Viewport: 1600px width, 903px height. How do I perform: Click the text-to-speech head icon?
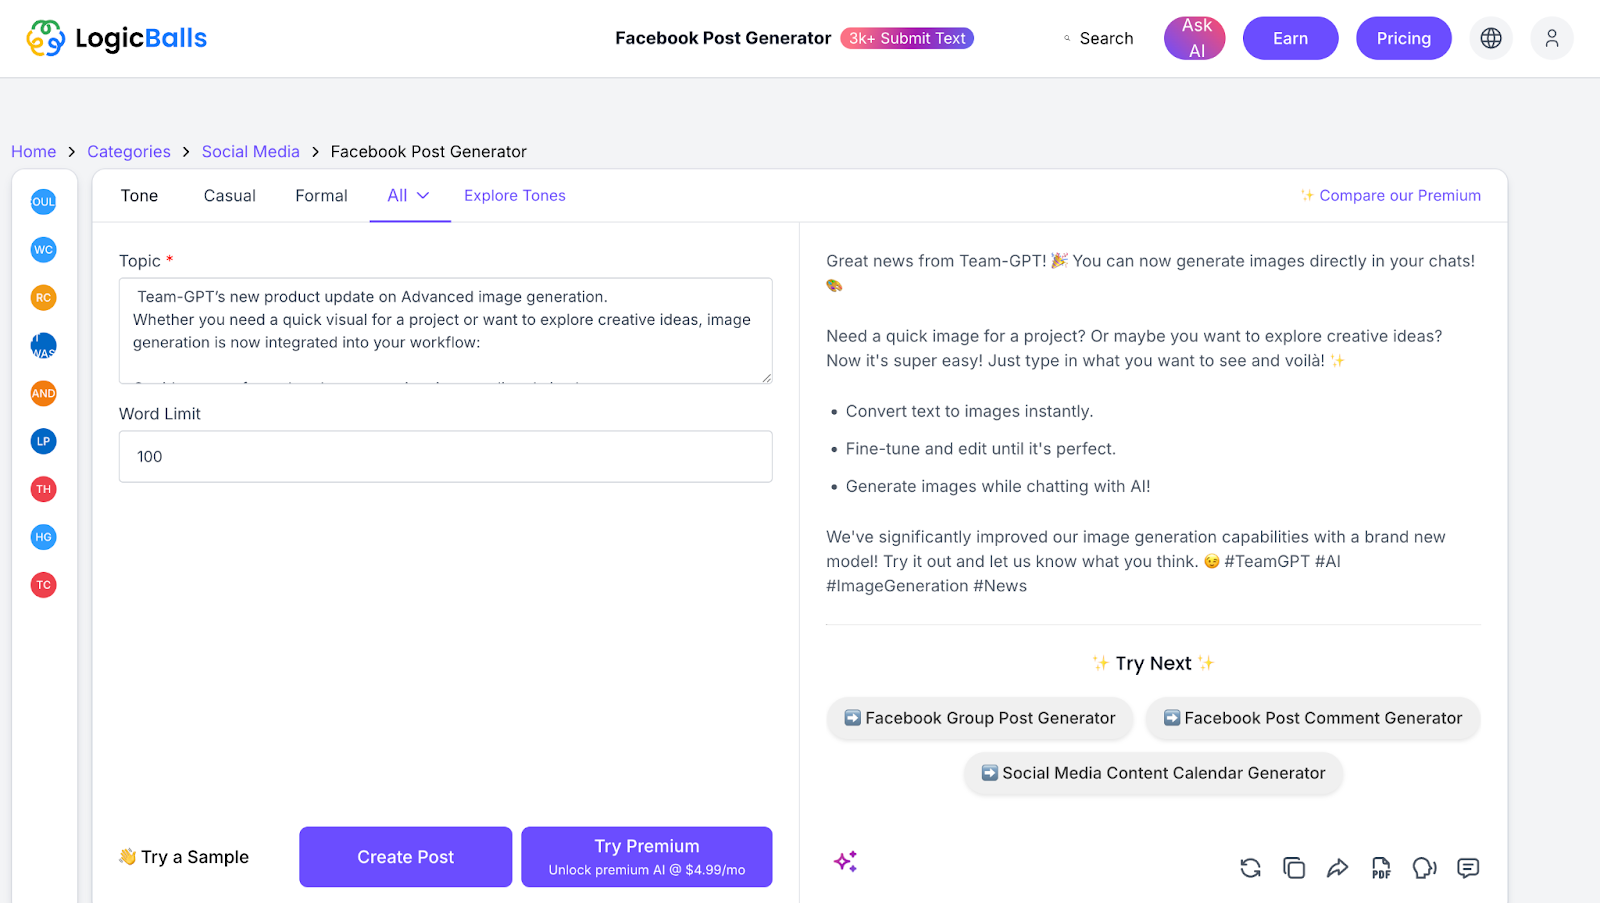pyautogui.click(x=1424, y=868)
